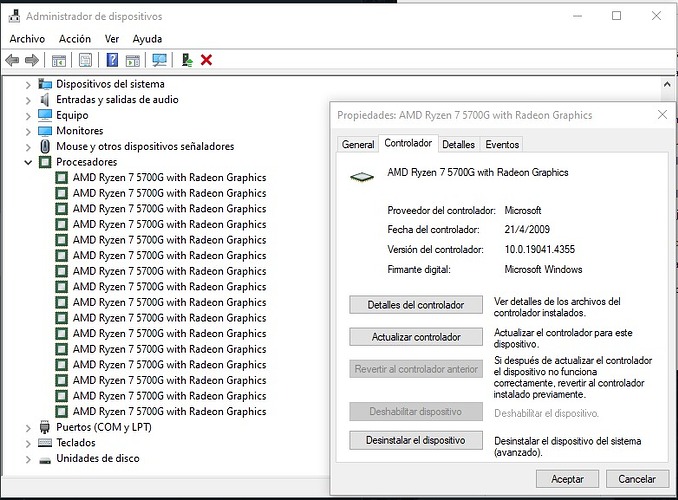Switch to the Detalles tab

[458, 144]
